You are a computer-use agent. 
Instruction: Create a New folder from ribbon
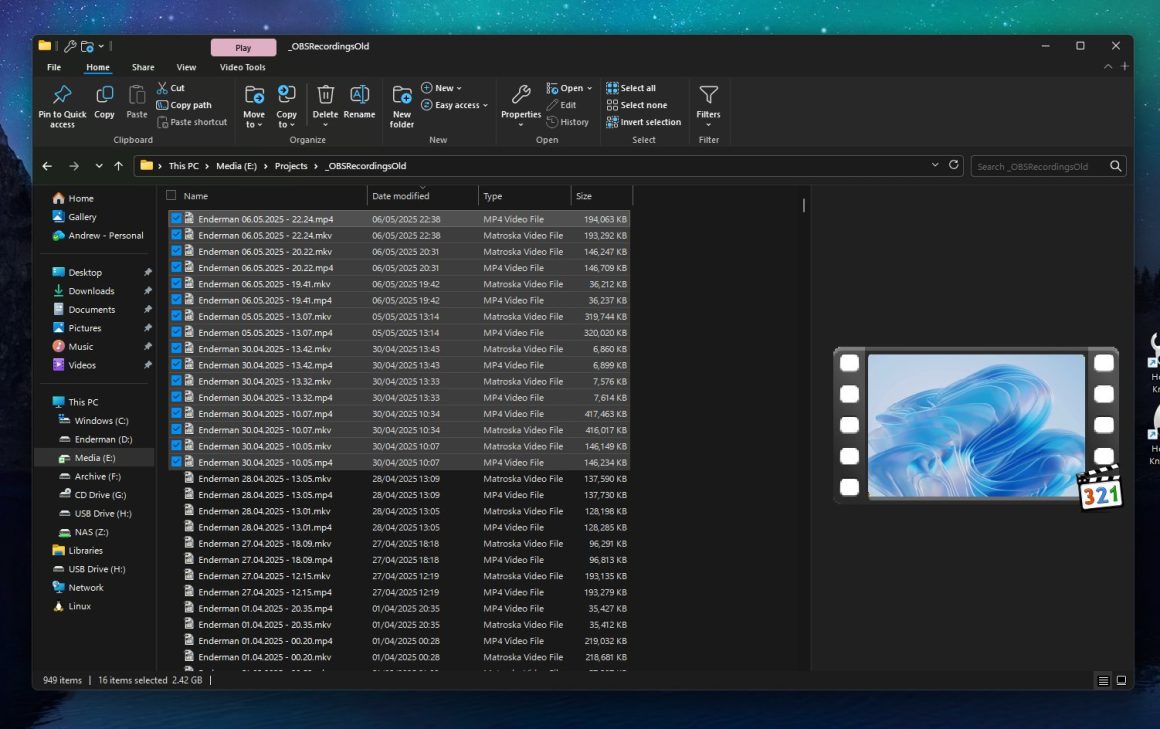(402, 105)
